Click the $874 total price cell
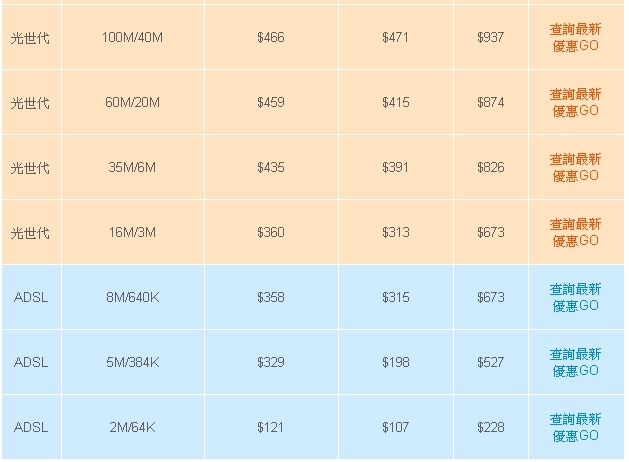The width and height of the screenshot is (629, 462). 491,102
